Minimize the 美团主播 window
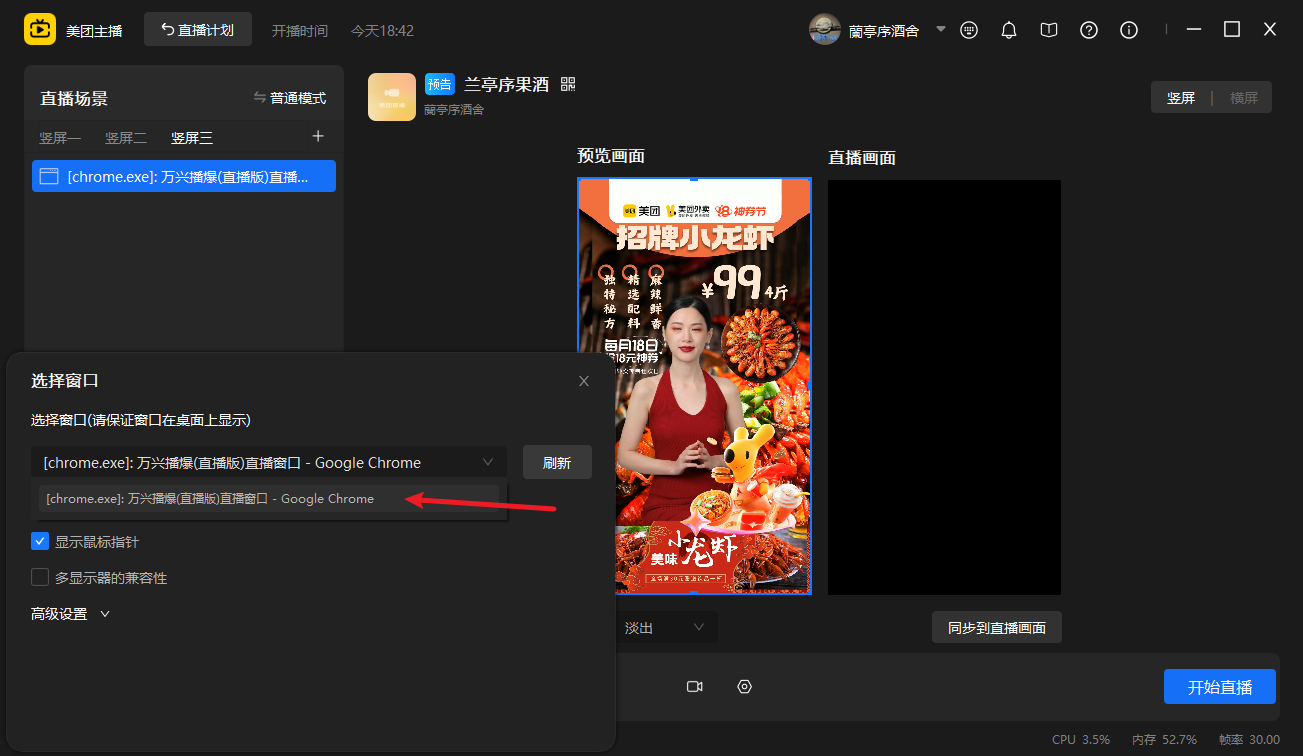Viewport: 1303px width, 756px height. (x=1195, y=30)
